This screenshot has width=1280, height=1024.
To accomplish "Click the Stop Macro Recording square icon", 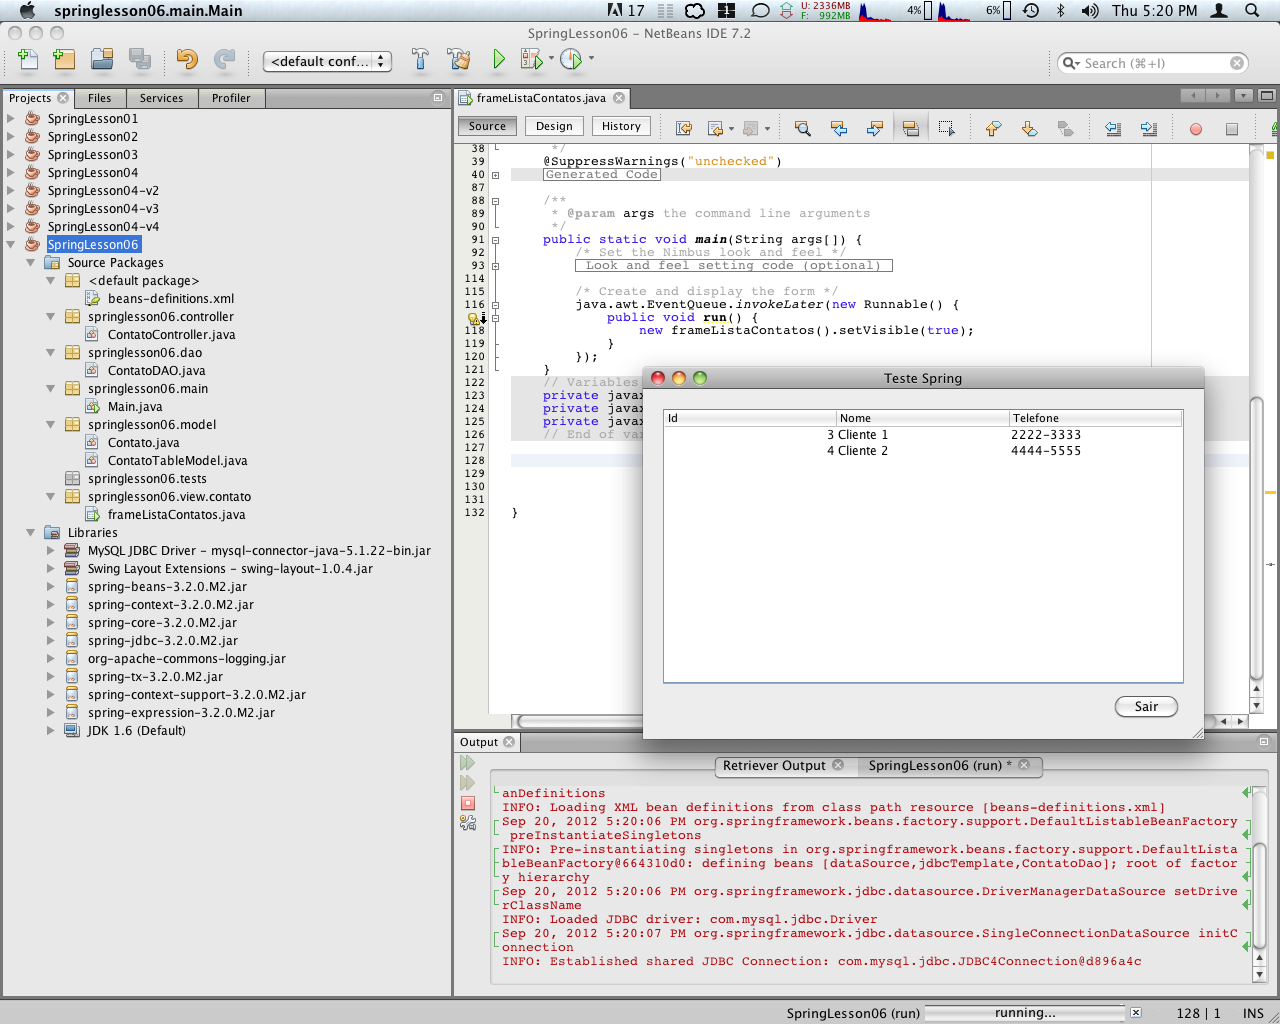I will [x=1231, y=129].
